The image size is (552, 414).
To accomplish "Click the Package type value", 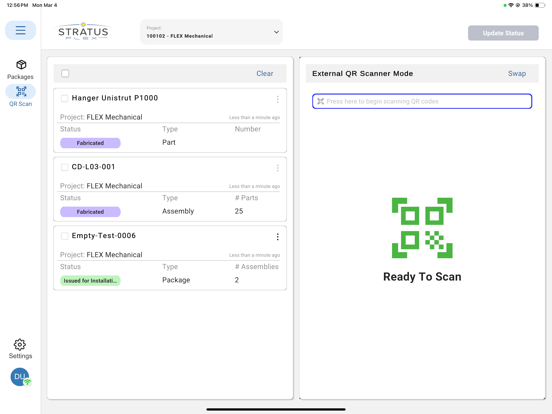I will [x=176, y=280].
